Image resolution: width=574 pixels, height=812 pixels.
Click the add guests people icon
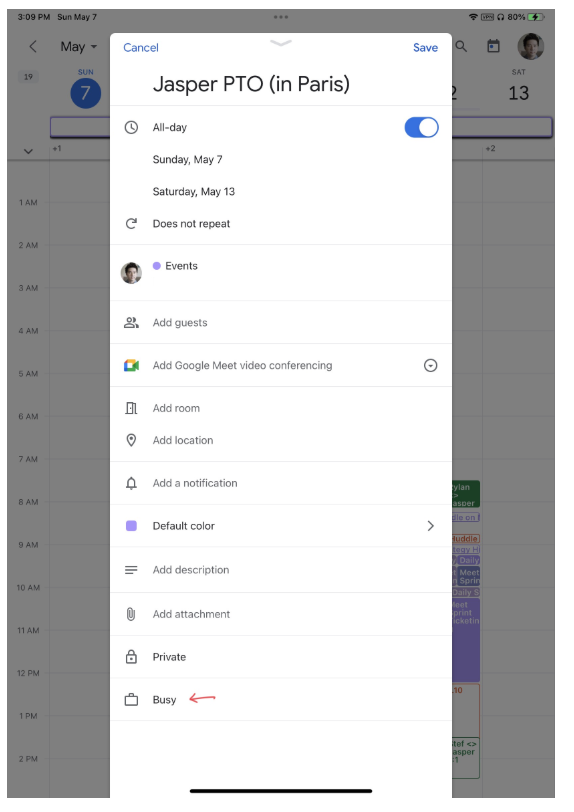tap(131, 323)
